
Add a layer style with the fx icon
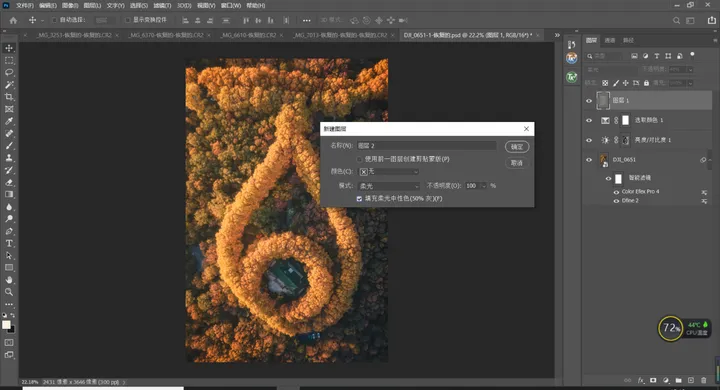[641, 380]
